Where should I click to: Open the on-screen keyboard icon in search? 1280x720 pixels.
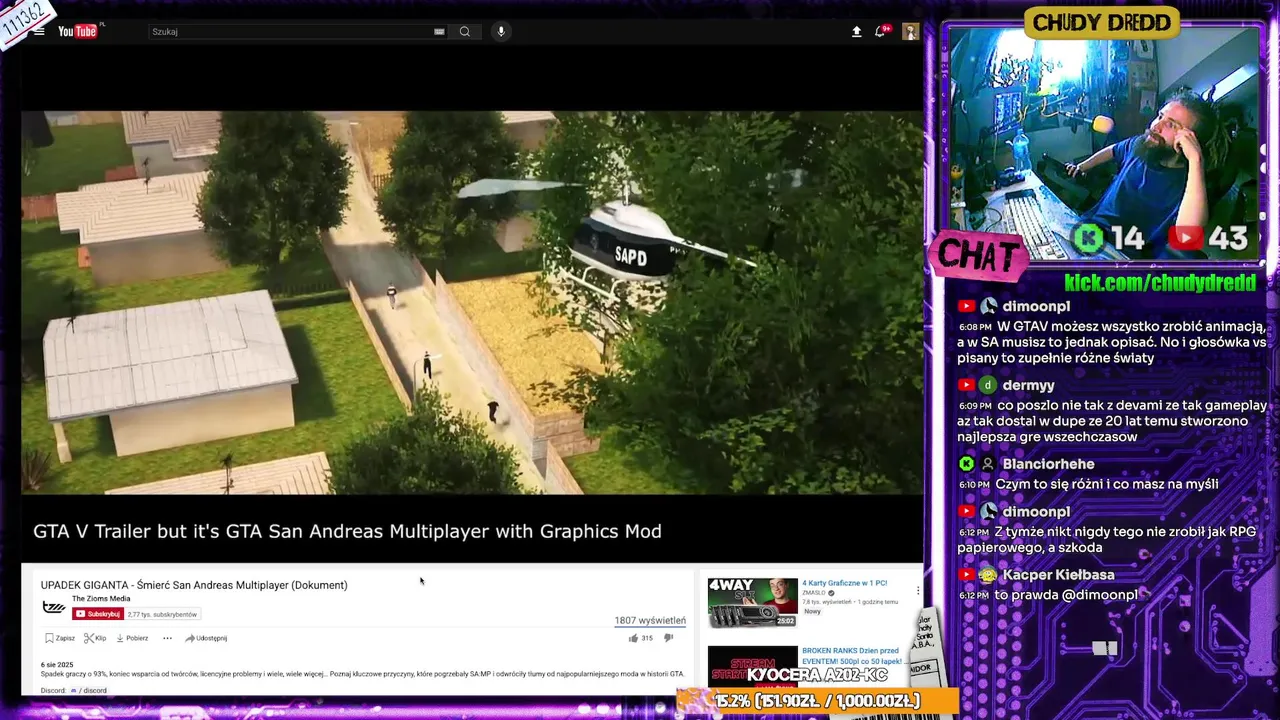point(439,32)
